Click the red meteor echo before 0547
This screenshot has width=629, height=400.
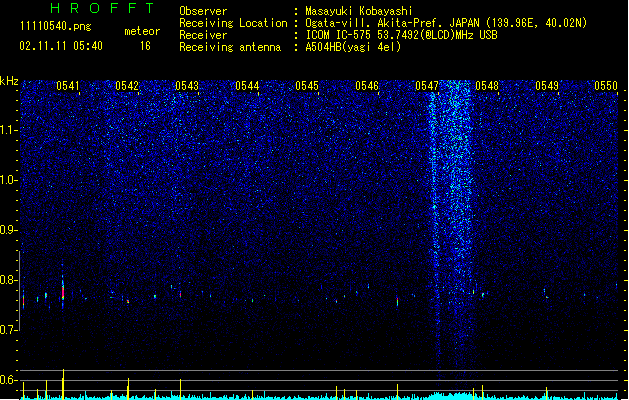398,302
